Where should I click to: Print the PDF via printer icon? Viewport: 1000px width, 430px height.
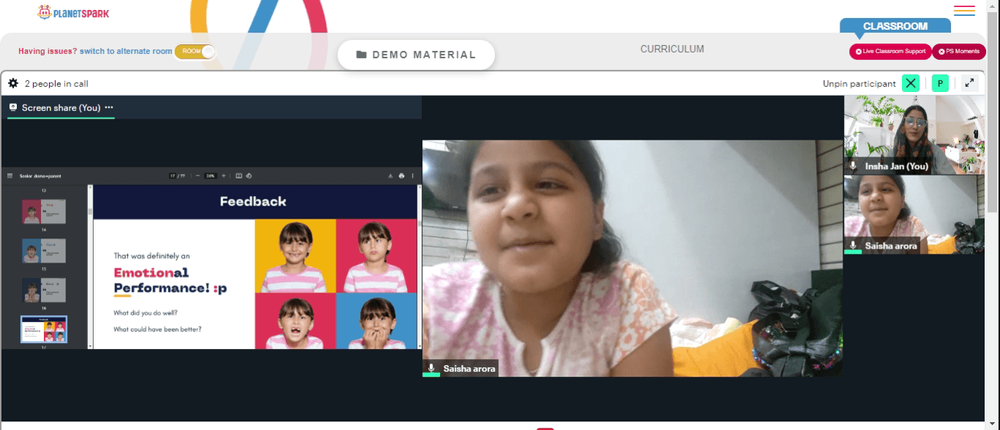[x=401, y=175]
